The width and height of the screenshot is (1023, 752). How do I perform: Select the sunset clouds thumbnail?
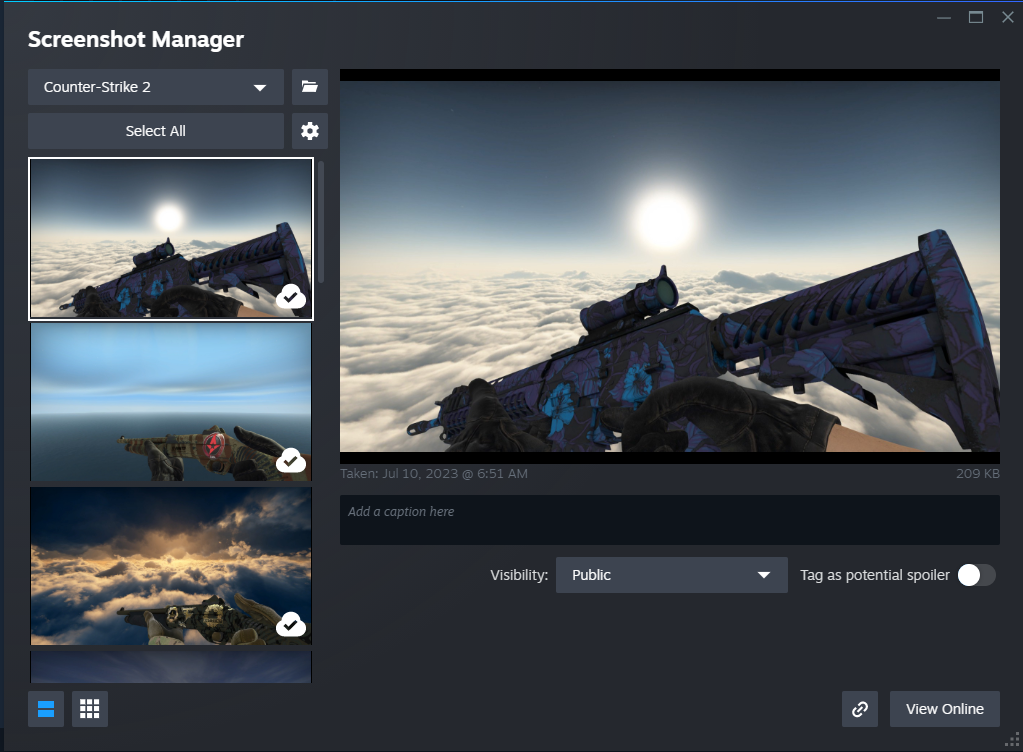pyautogui.click(x=171, y=566)
